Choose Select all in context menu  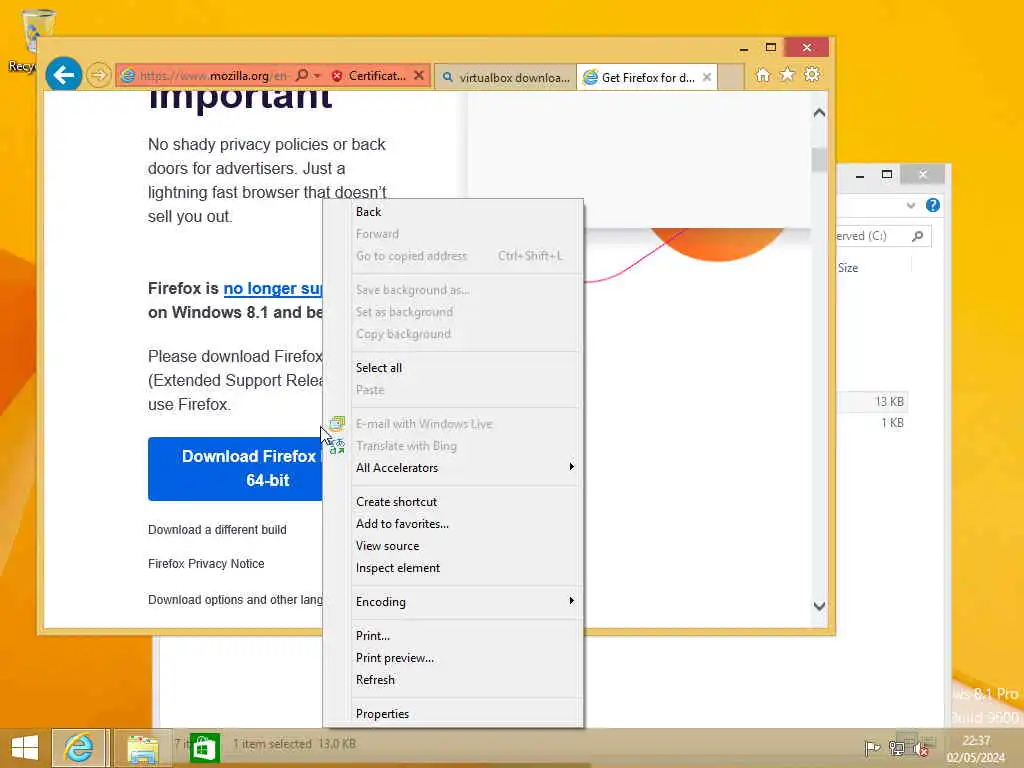[466, 368]
